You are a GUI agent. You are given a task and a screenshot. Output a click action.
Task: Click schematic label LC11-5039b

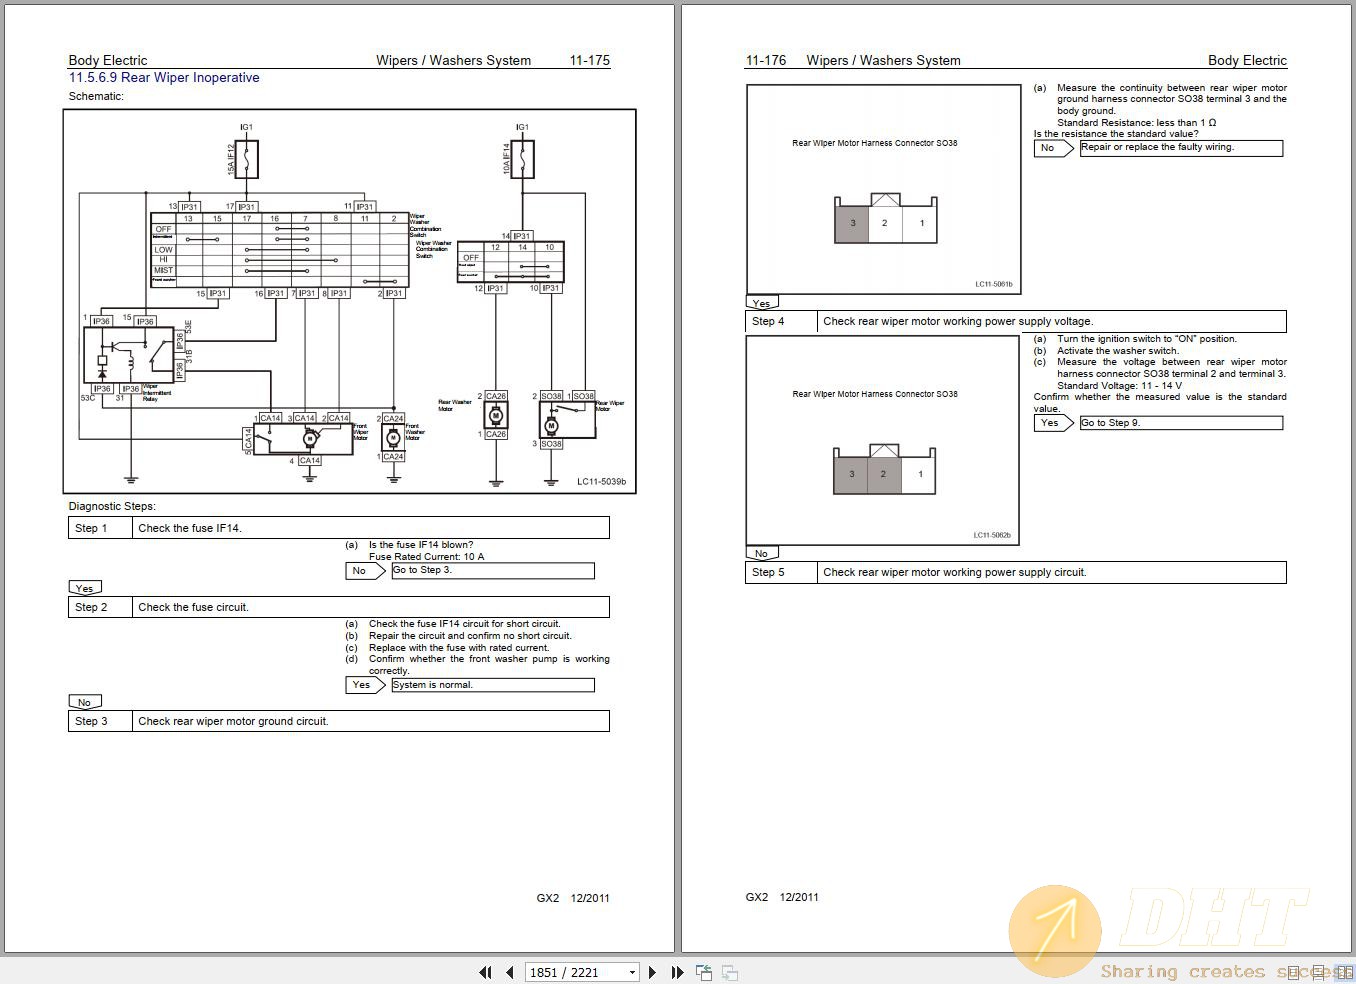[601, 482]
